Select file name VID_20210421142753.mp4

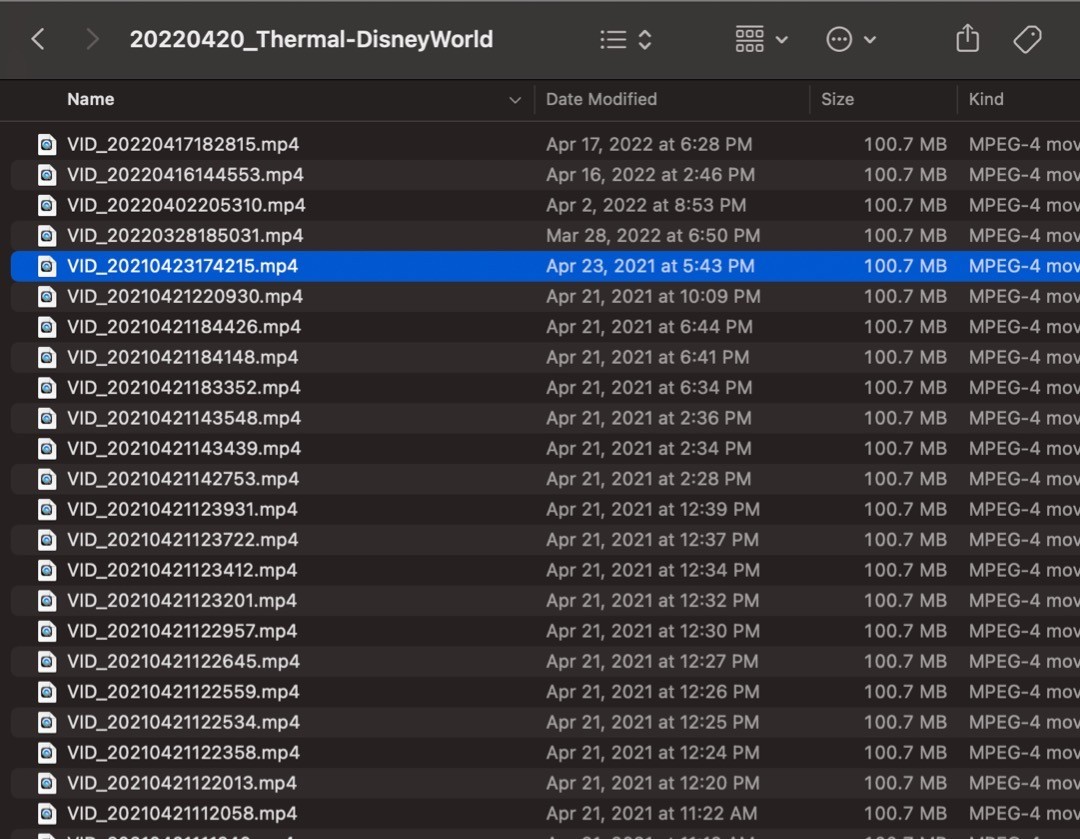point(183,479)
